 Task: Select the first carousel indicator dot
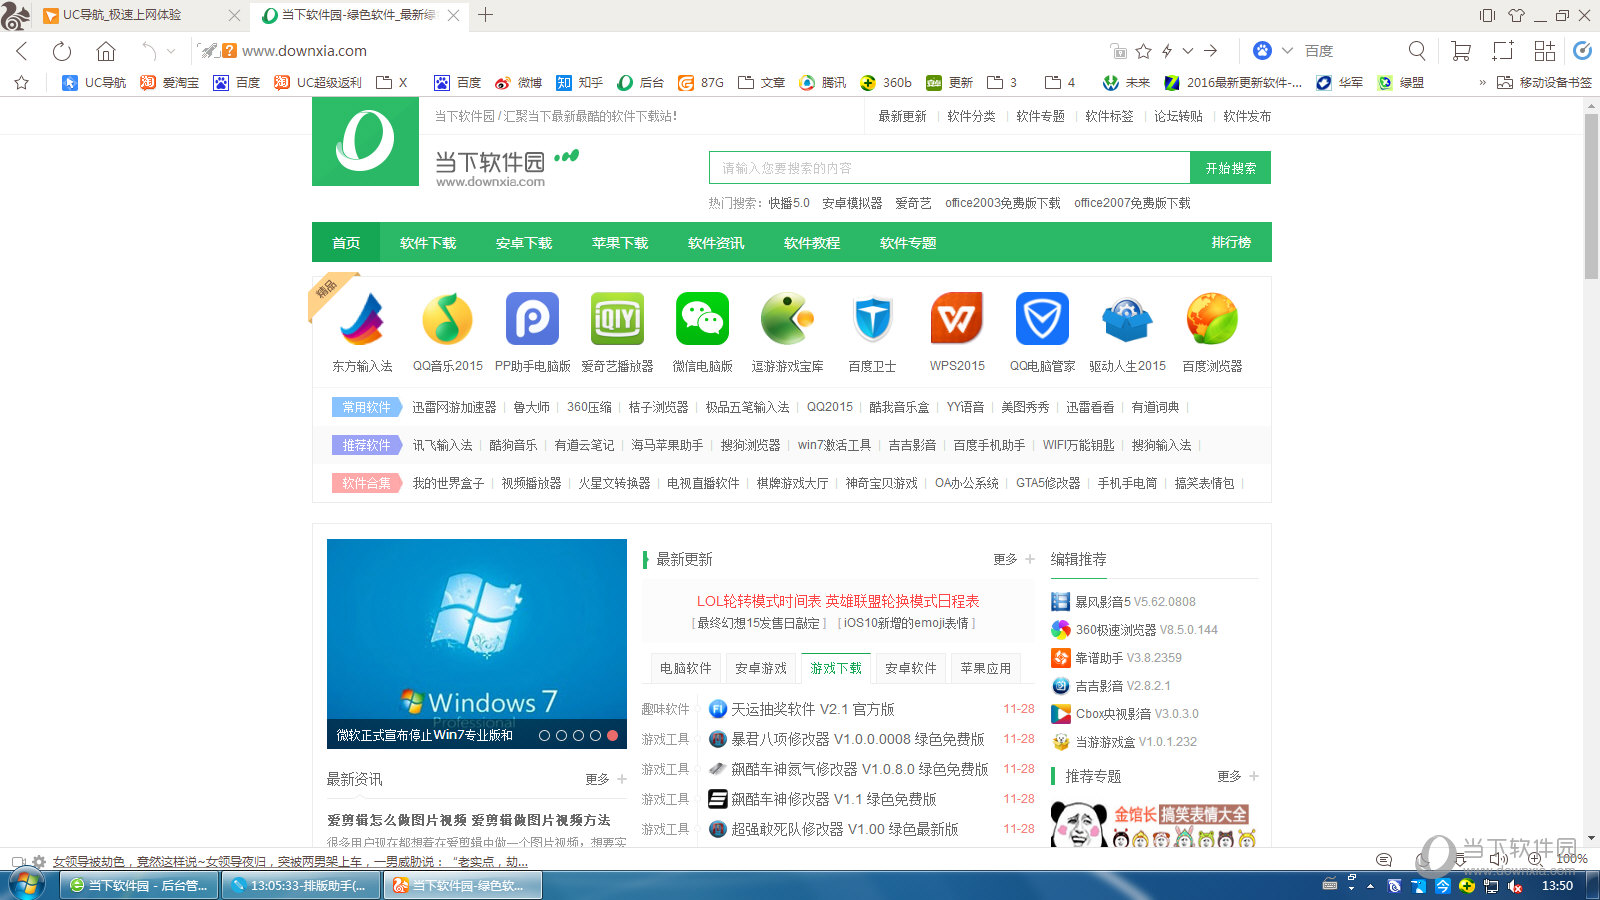545,735
